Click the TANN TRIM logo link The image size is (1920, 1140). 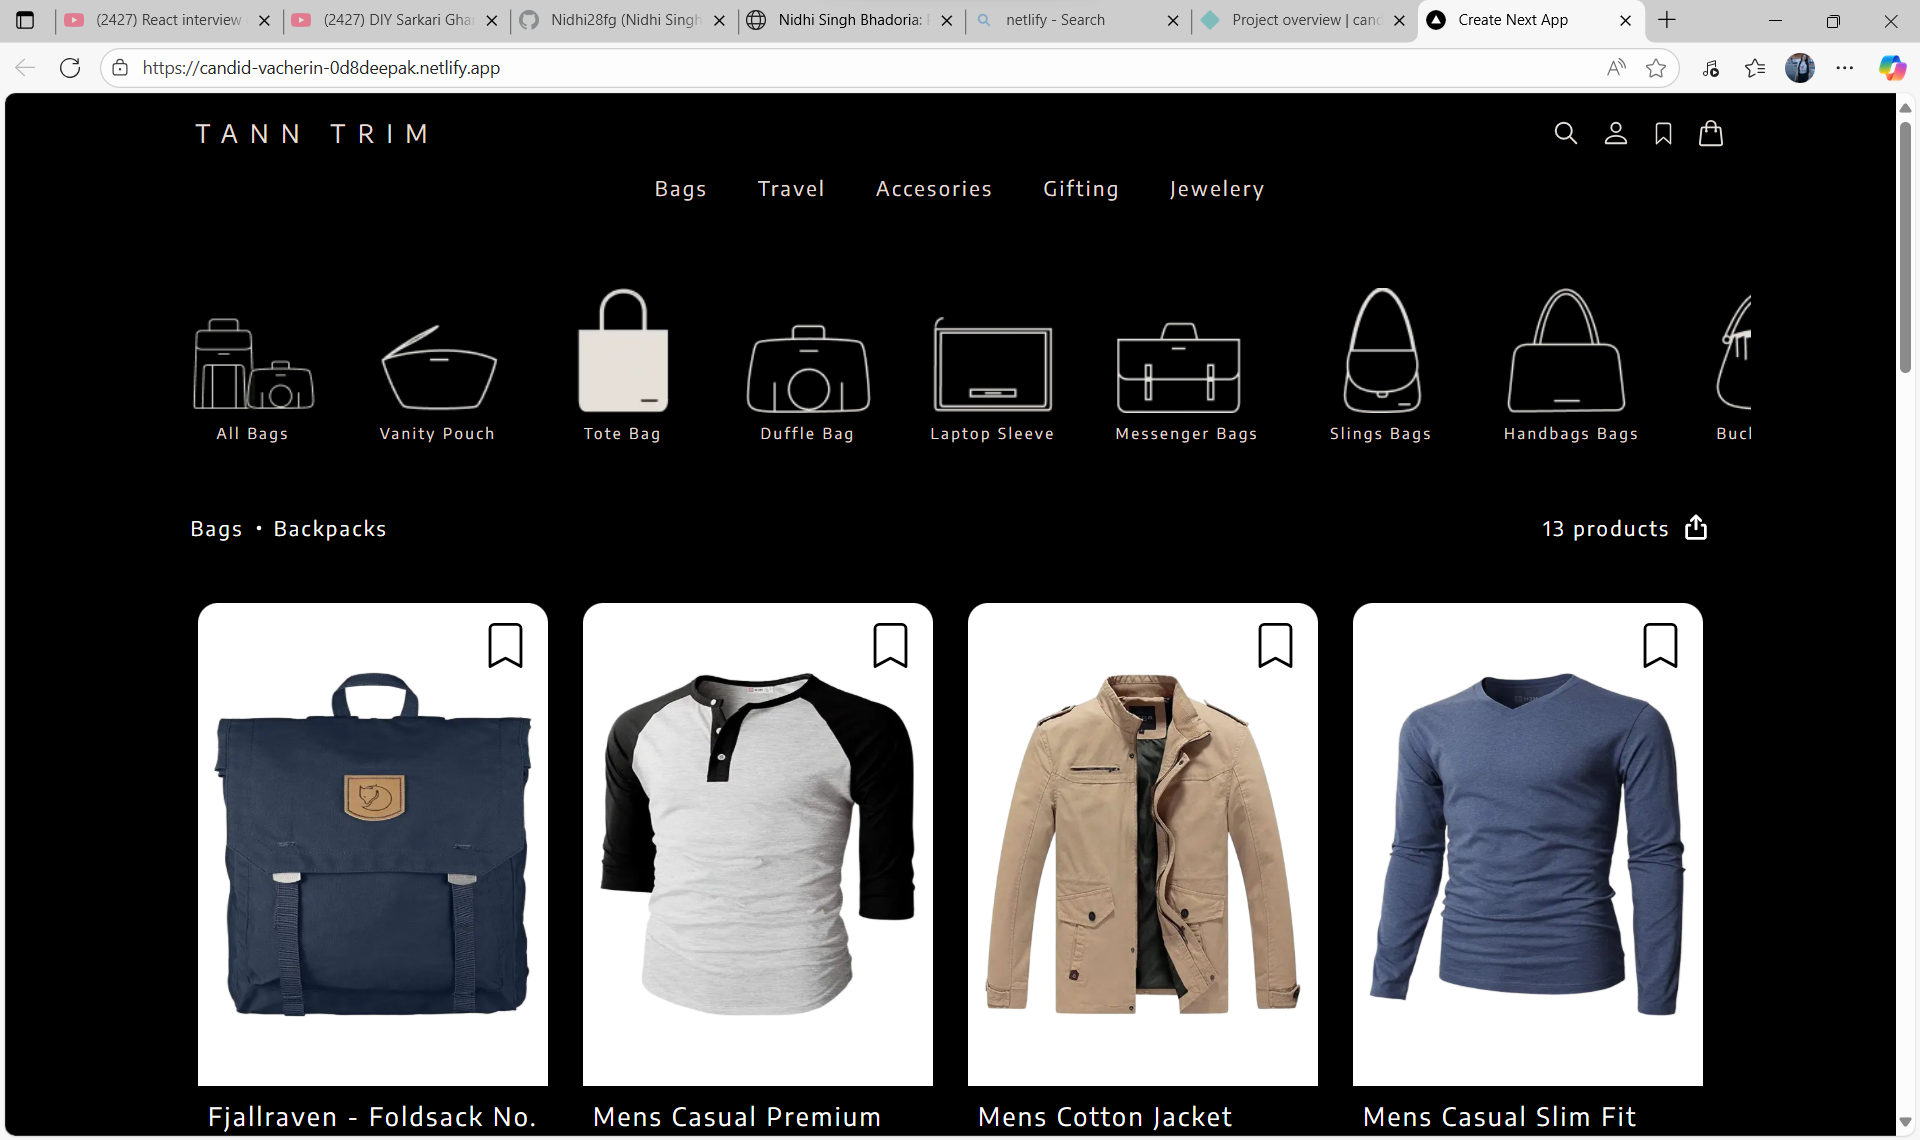pos(313,134)
